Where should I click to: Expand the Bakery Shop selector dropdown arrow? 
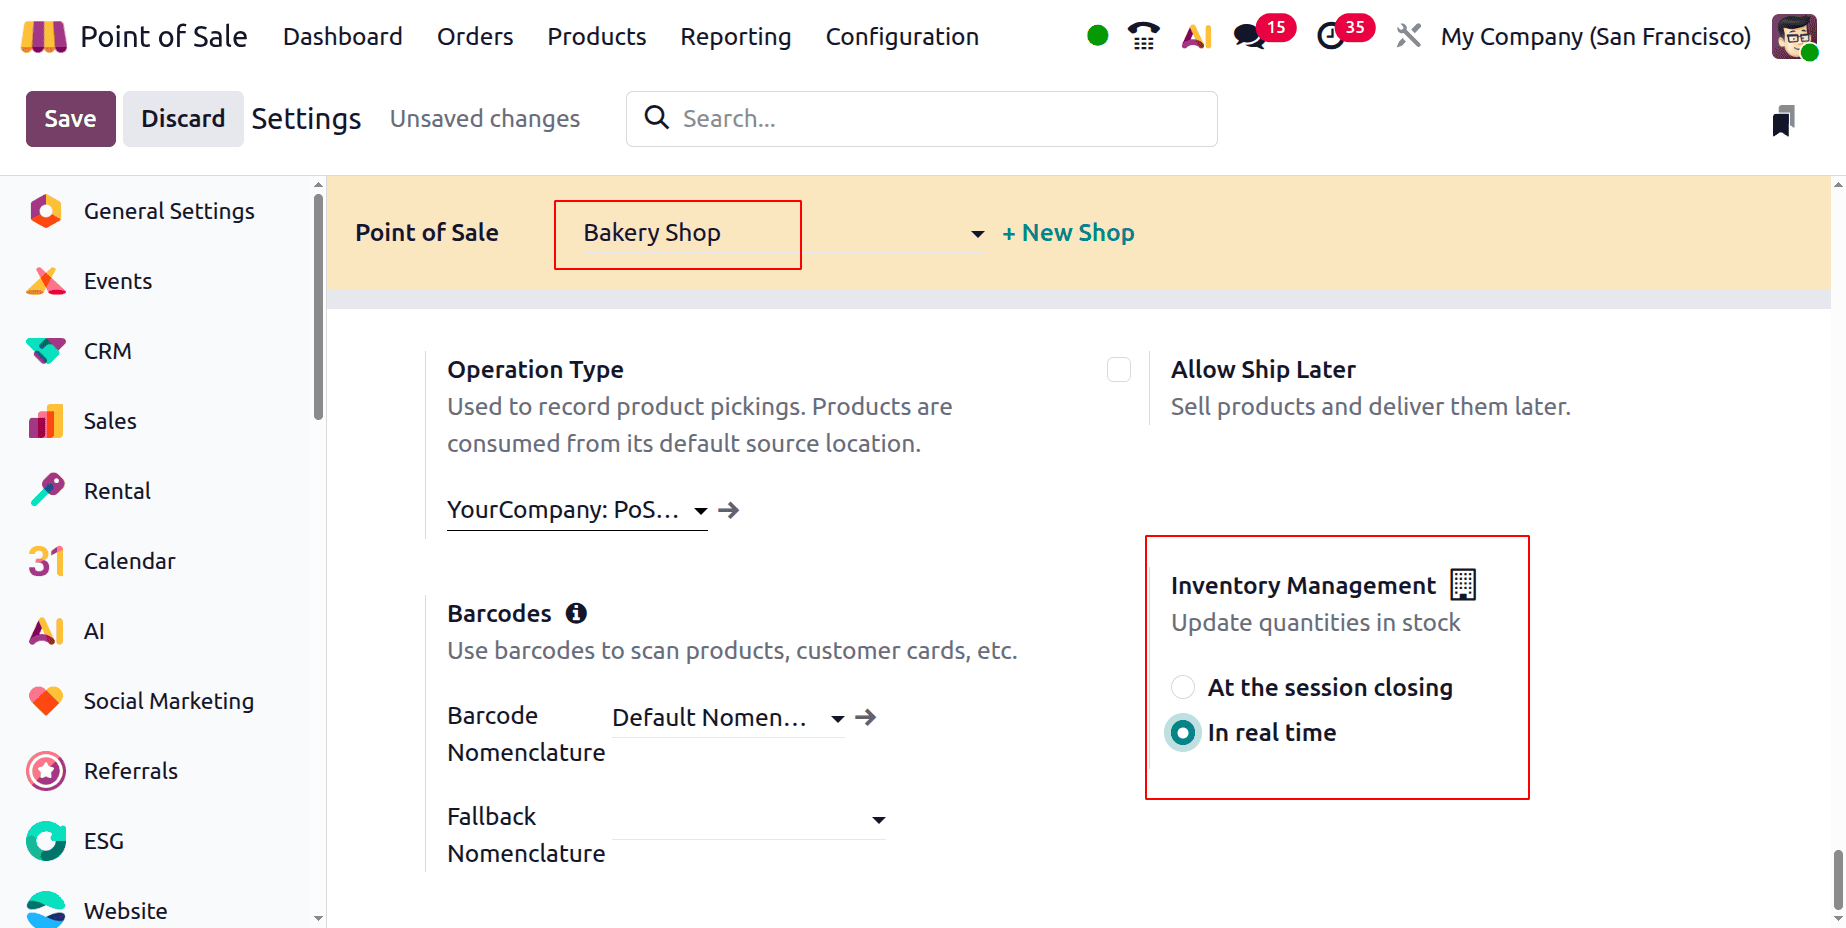(x=978, y=234)
